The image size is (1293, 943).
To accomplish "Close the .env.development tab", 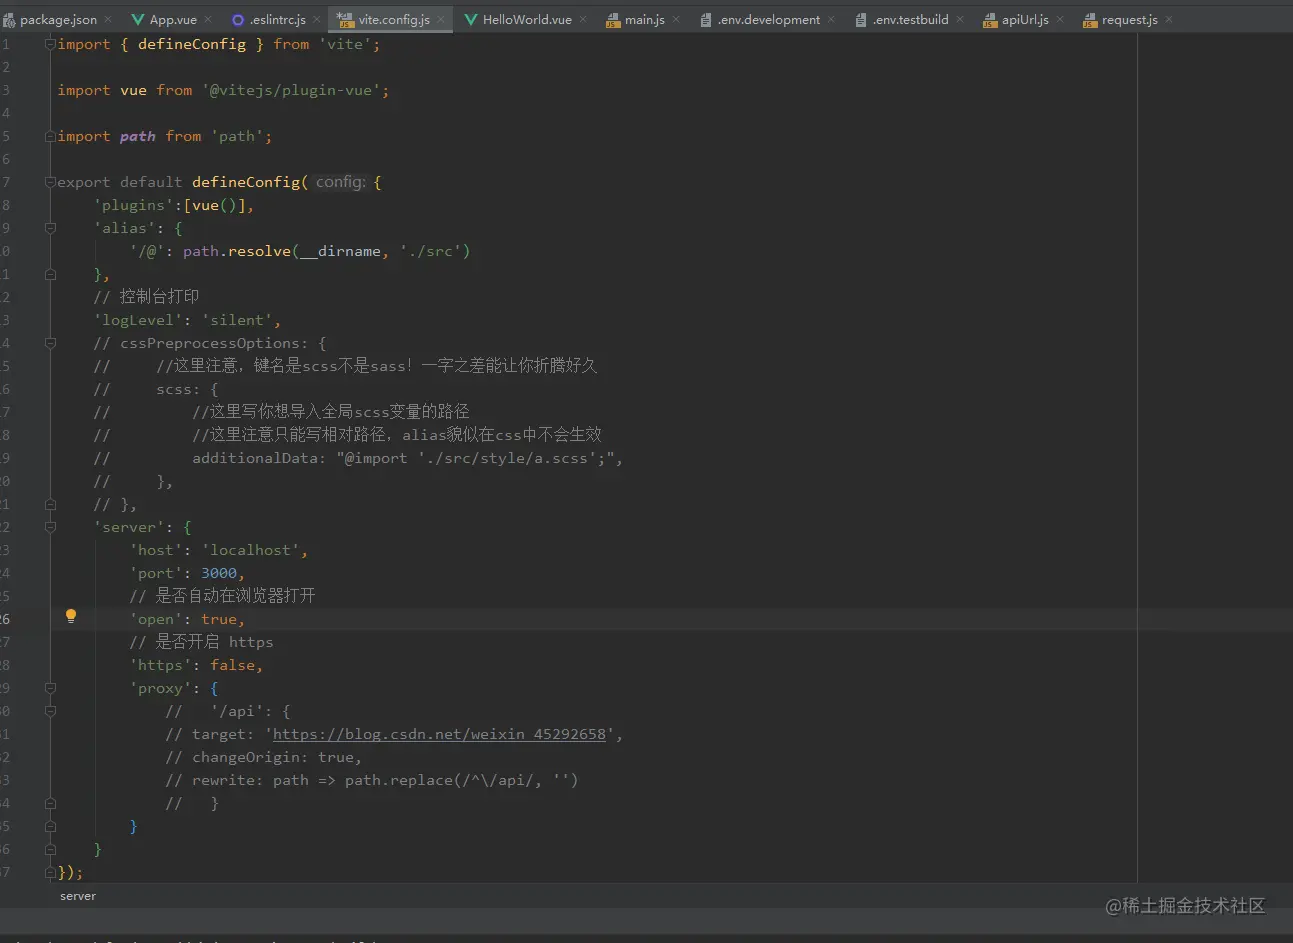I will click(831, 19).
